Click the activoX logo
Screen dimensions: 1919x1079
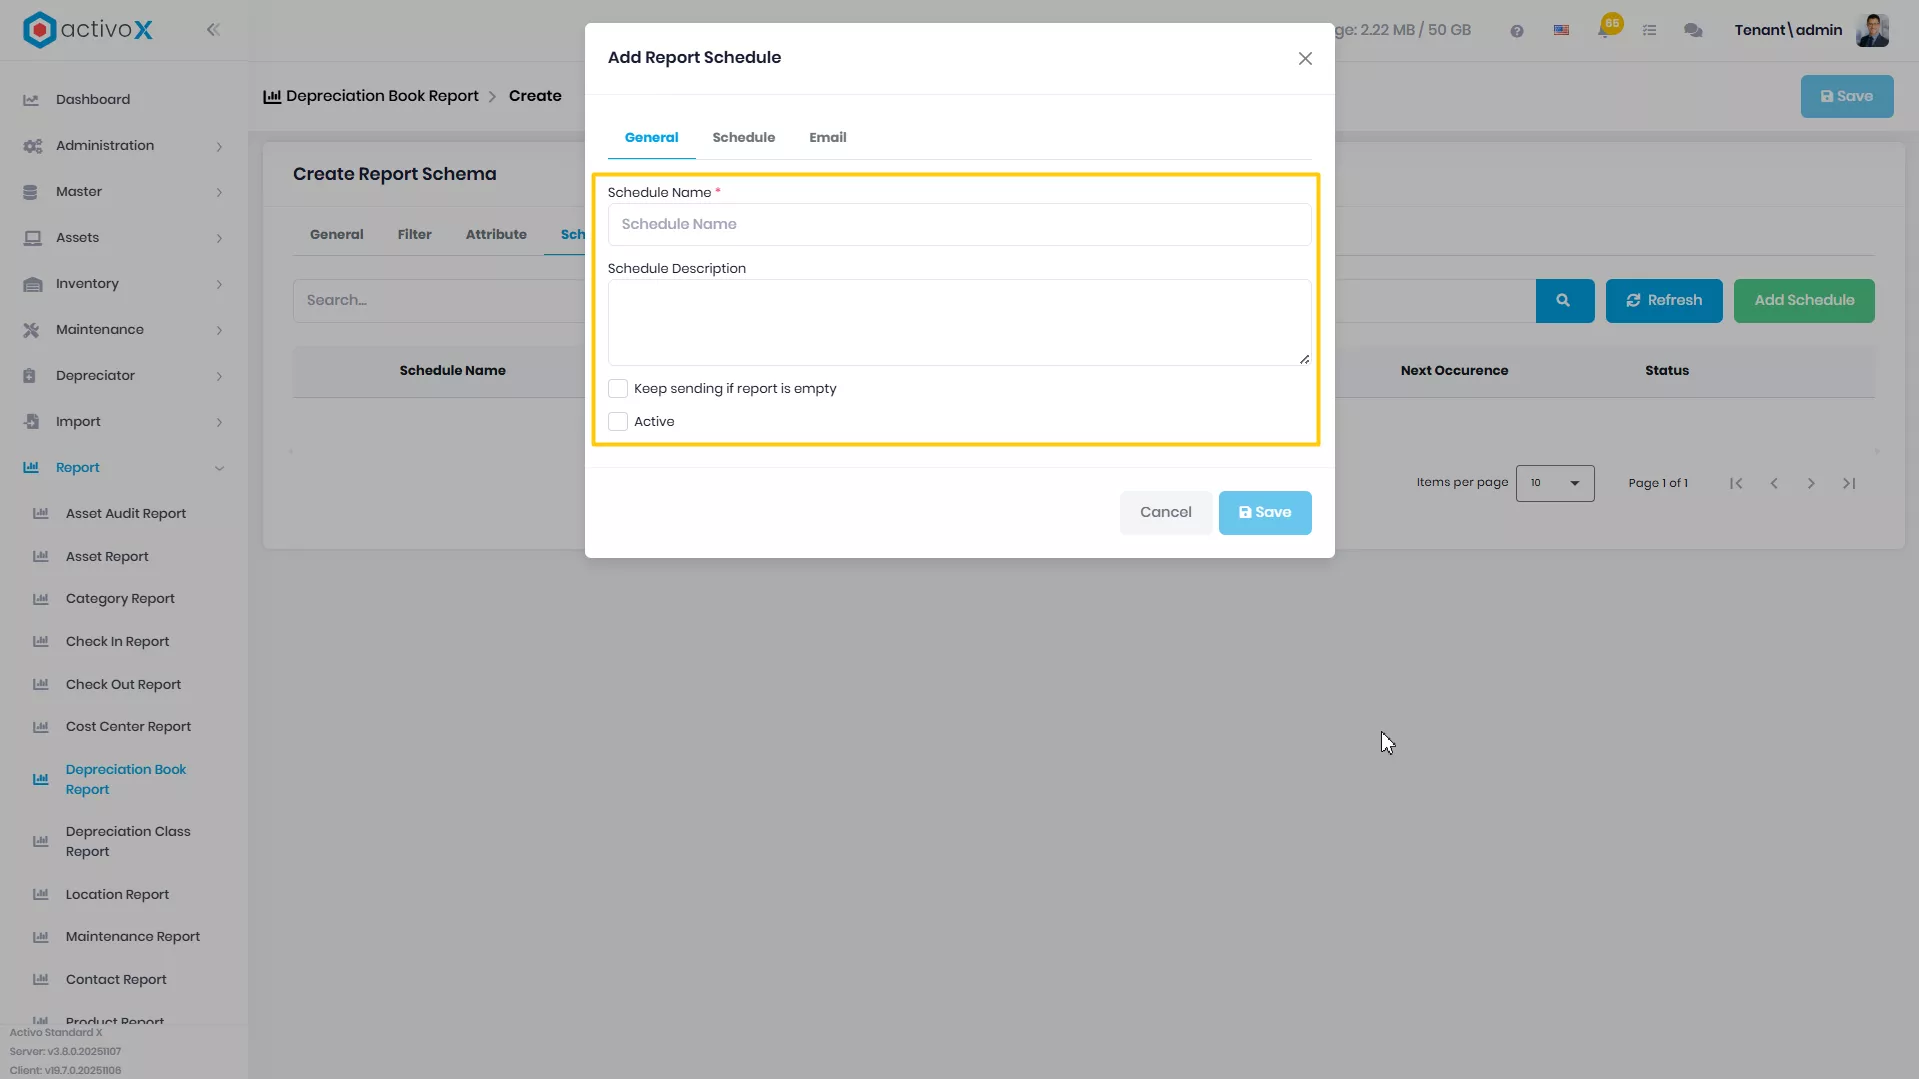pyautogui.click(x=88, y=30)
